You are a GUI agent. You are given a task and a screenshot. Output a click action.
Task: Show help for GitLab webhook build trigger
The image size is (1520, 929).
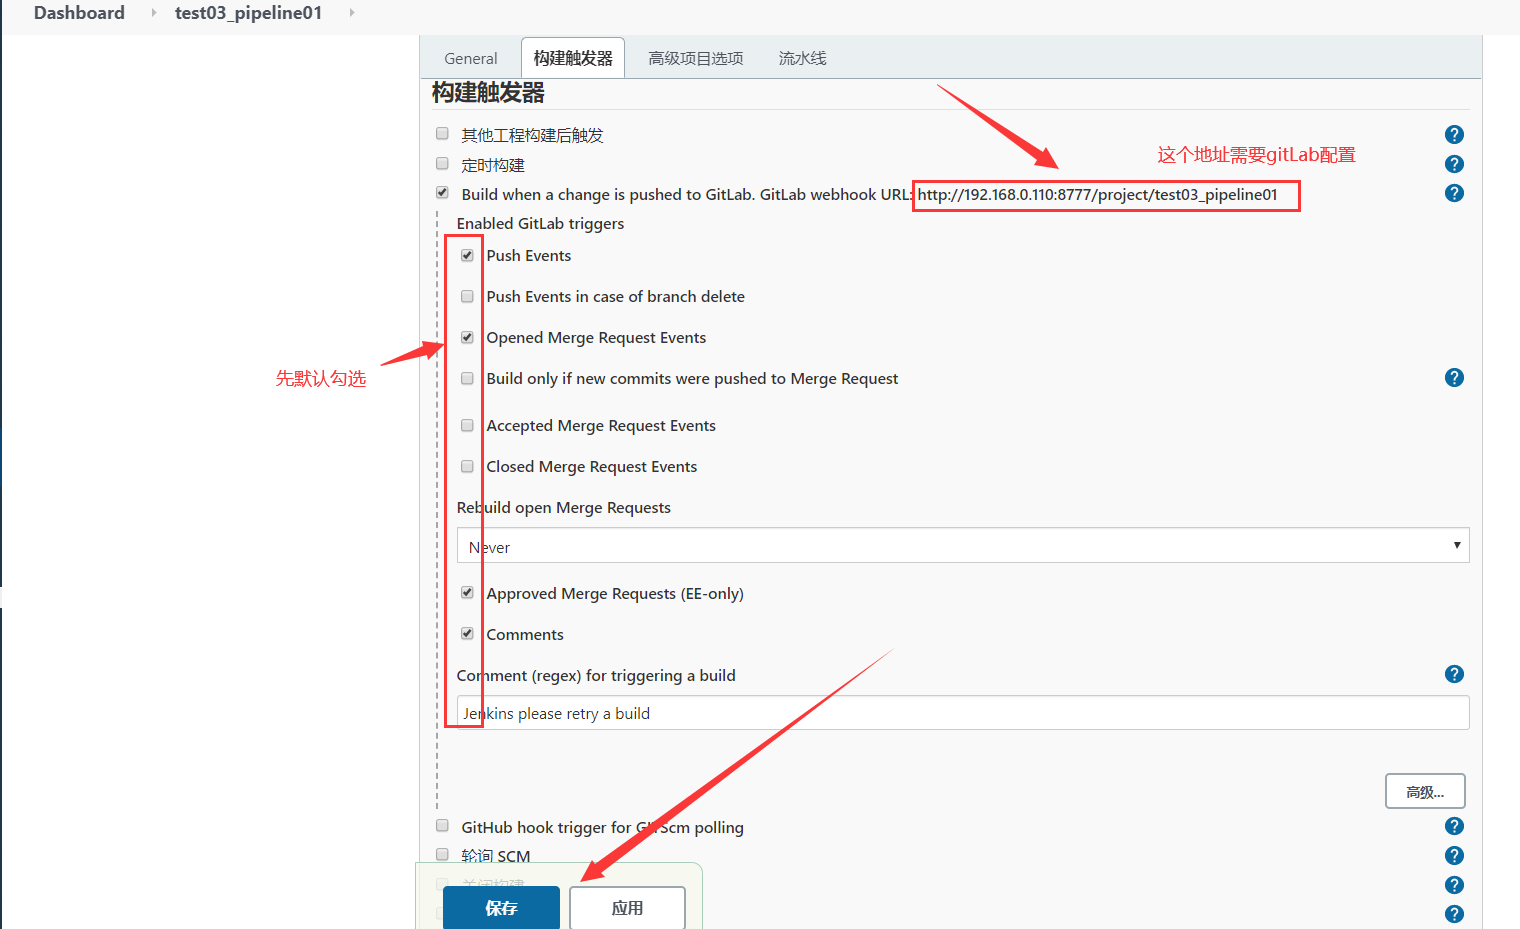[x=1454, y=193]
